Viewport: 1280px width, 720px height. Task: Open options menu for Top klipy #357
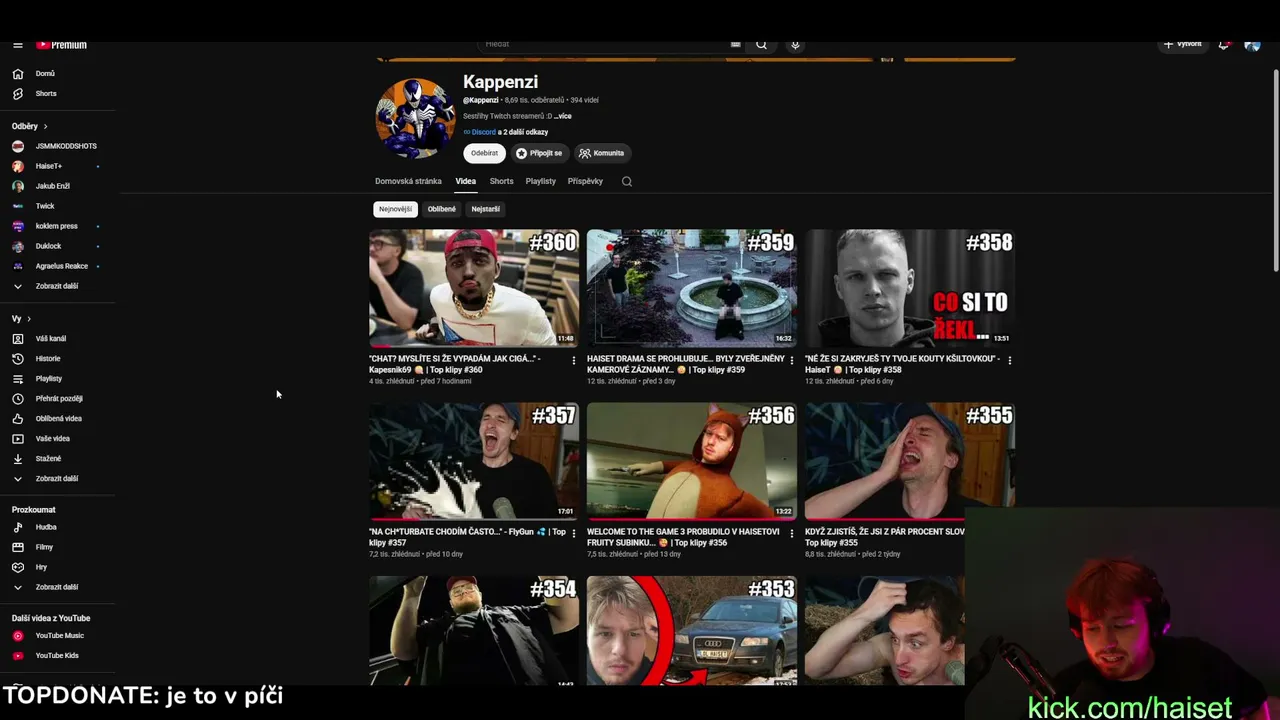click(x=573, y=533)
